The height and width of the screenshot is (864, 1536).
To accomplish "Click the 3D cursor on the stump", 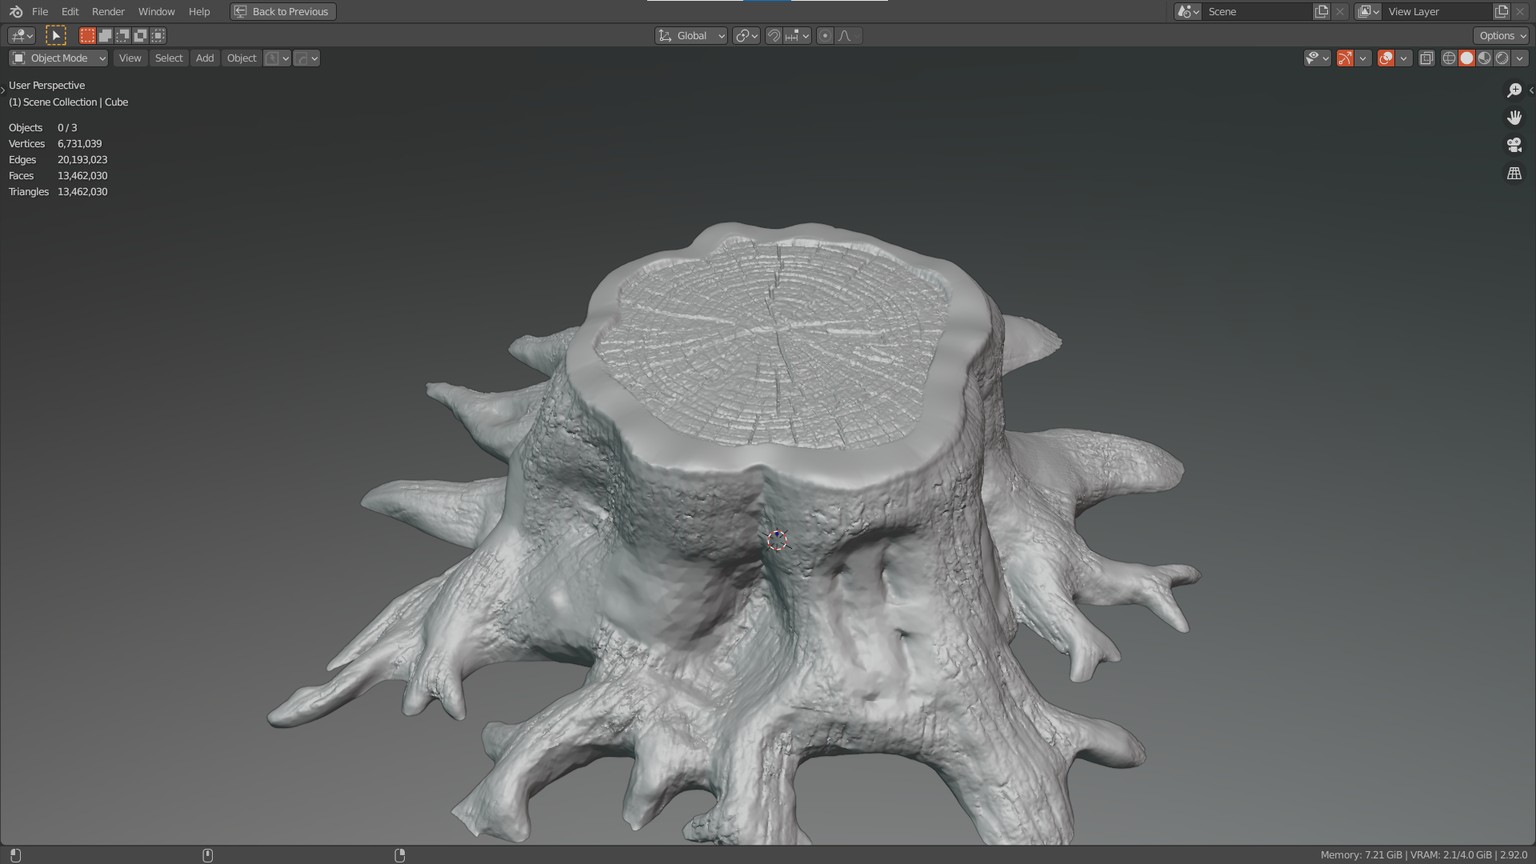I will tap(777, 540).
